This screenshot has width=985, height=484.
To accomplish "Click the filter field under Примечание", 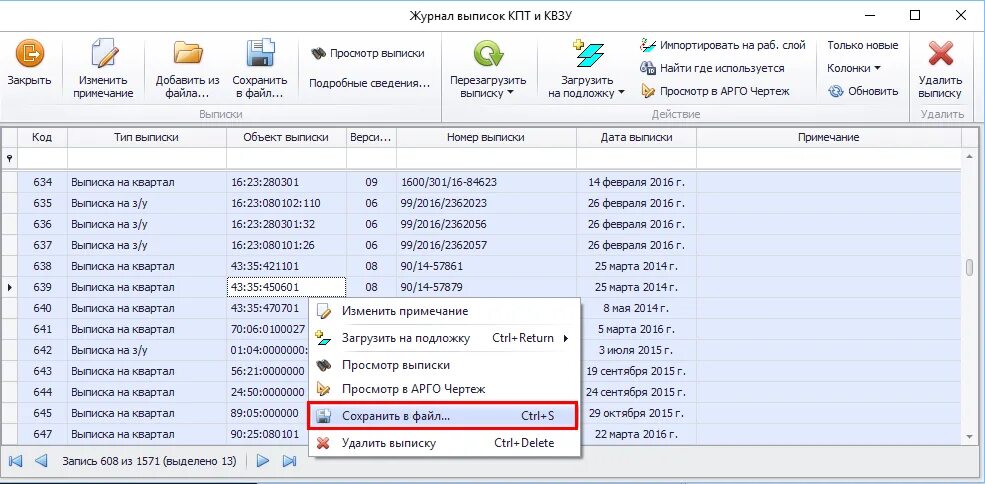I will pyautogui.click(x=829, y=159).
